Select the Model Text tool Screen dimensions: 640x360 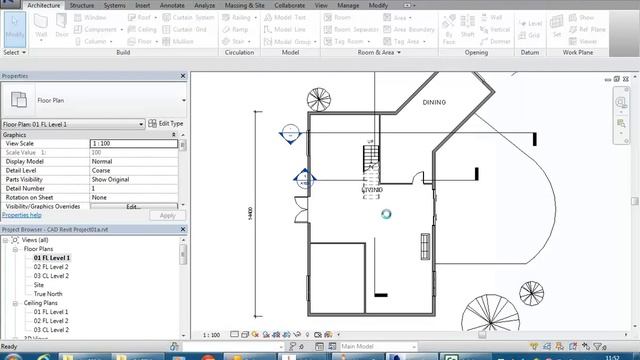tap(285, 18)
